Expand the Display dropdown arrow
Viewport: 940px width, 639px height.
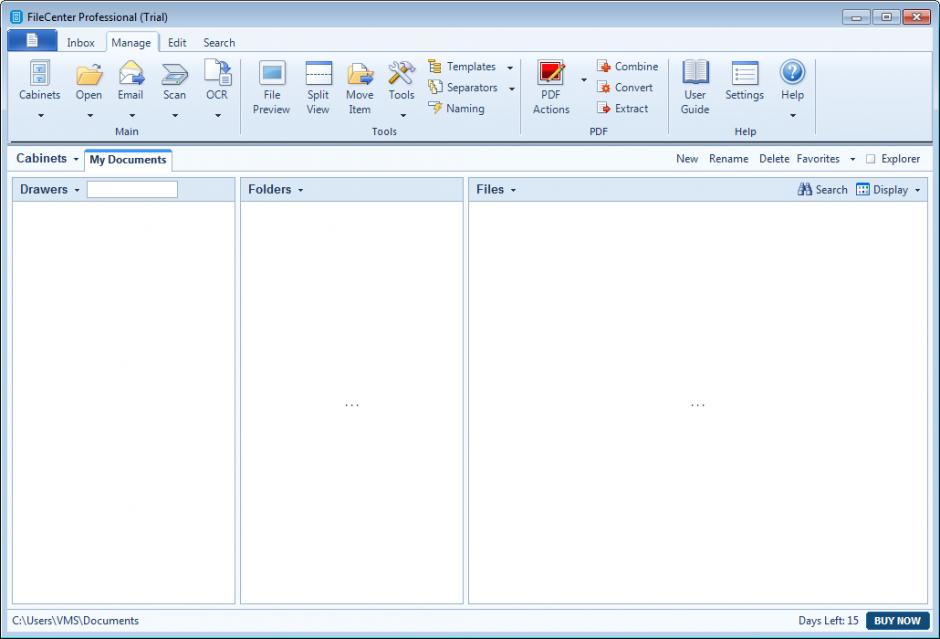918,191
